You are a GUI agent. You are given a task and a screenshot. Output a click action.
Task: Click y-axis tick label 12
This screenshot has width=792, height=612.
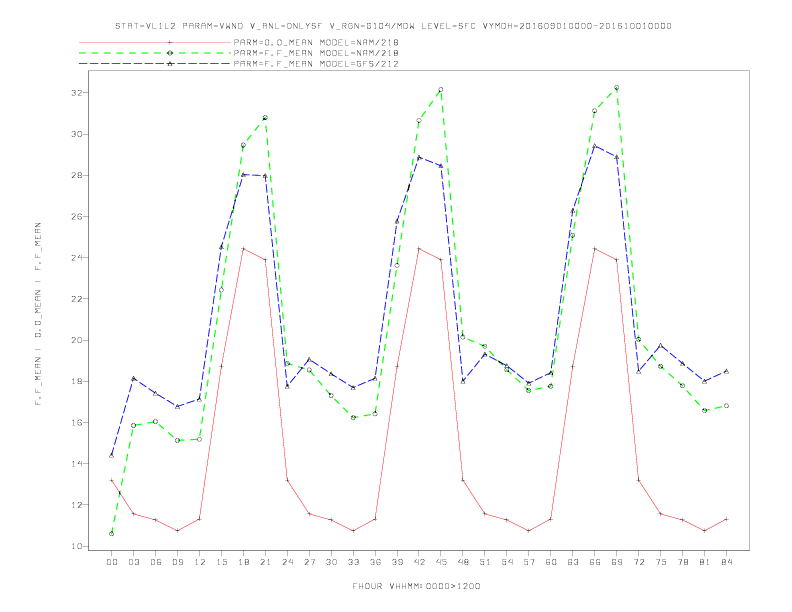[77, 505]
